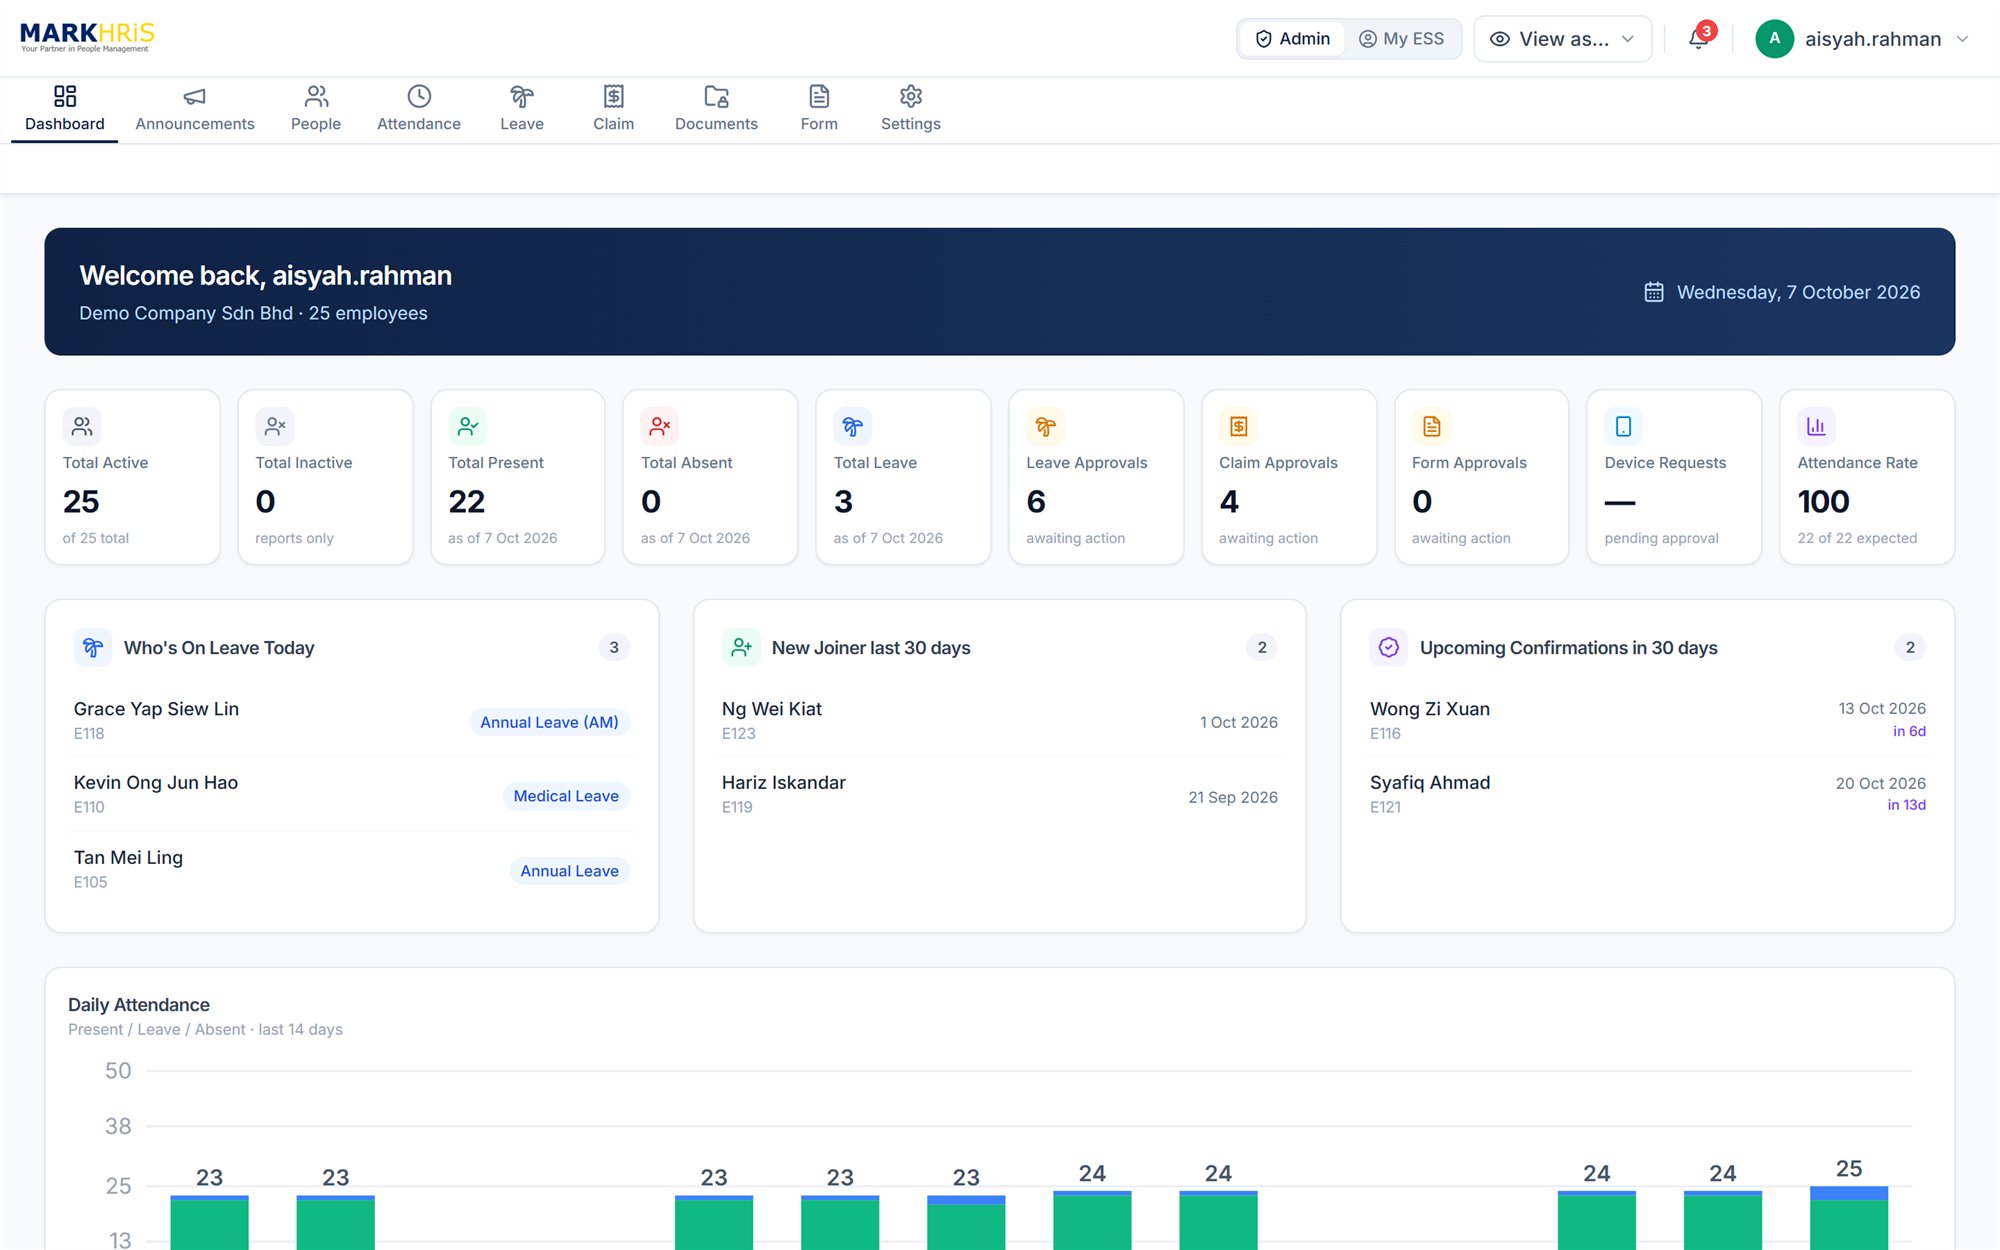Click the Wednesday, 7 October 2026 date
The height and width of the screenshot is (1250, 2000).
(x=1798, y=292)
